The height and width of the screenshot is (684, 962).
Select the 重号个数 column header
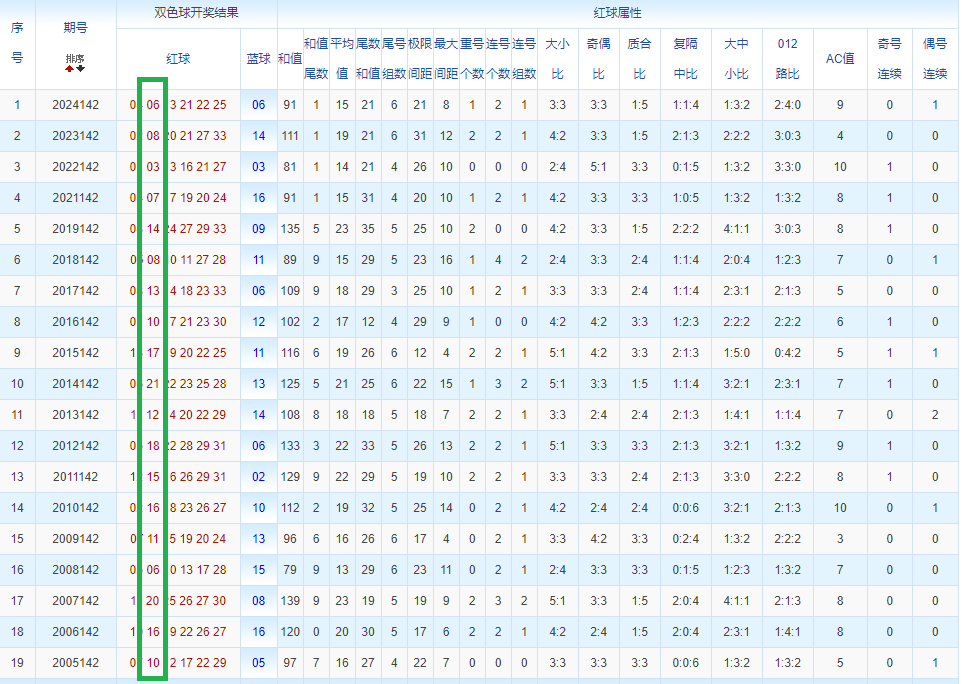pos(472,59)
